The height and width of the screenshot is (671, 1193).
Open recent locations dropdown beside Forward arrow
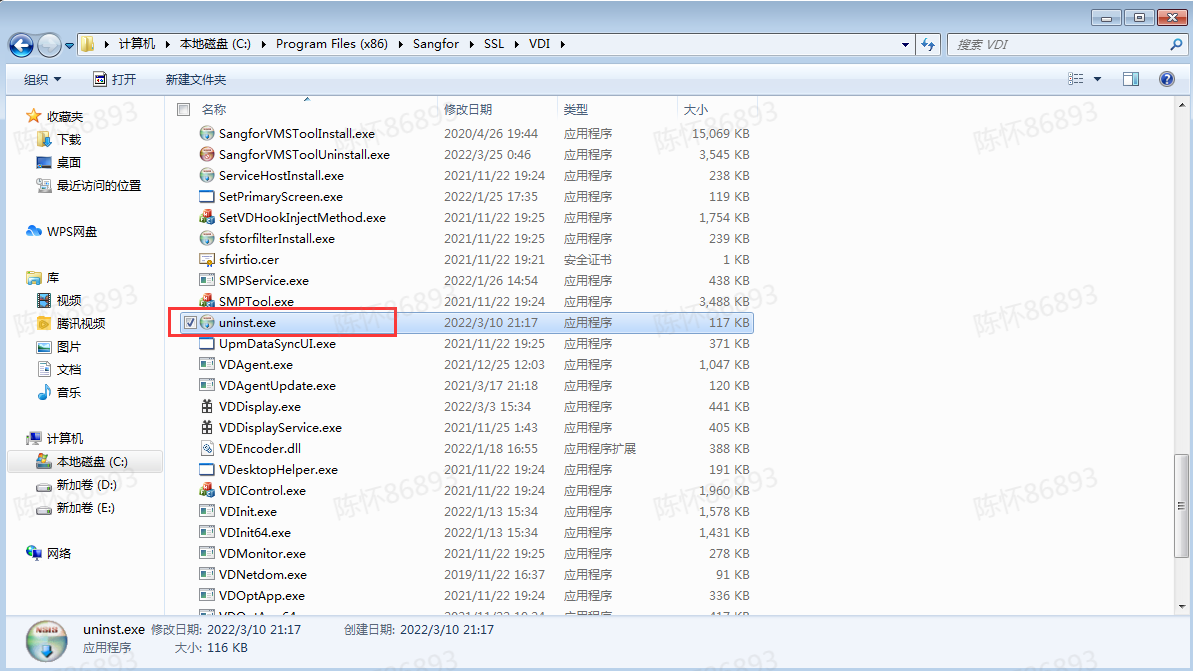pos(69,46)
